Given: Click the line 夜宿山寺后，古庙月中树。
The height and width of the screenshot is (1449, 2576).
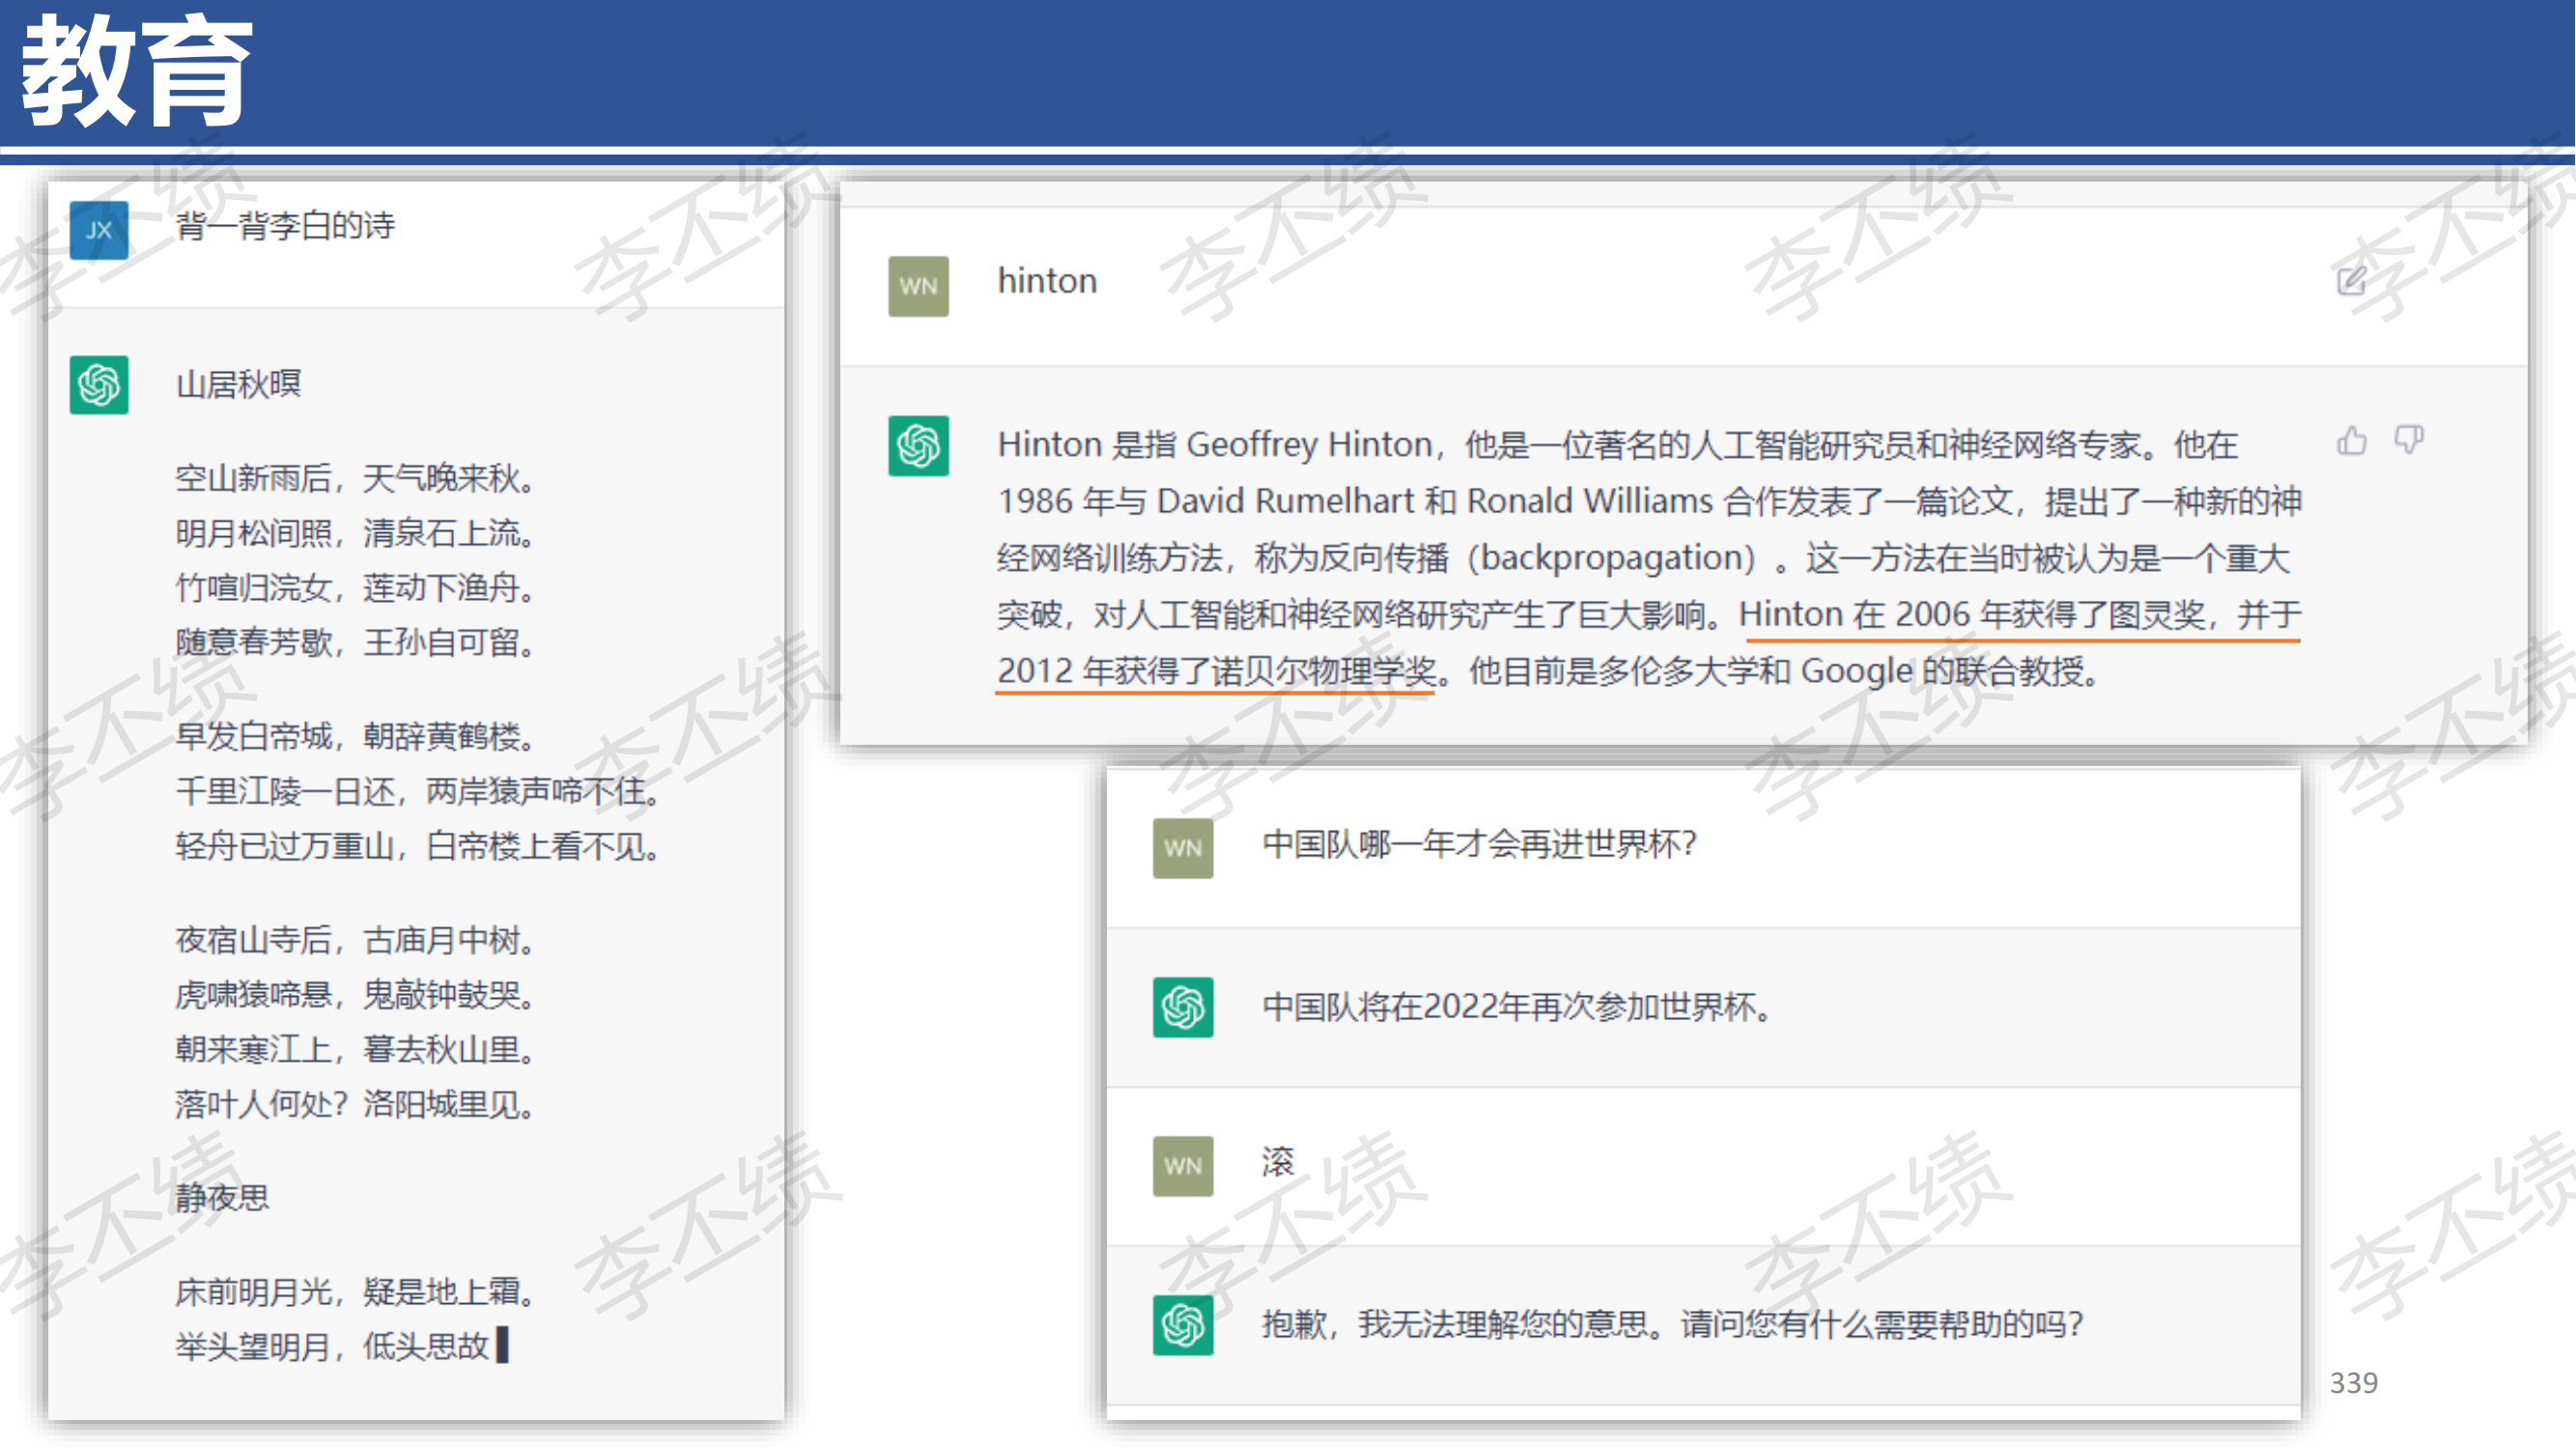Looking at the screenshot, I should tap(355, 940).
